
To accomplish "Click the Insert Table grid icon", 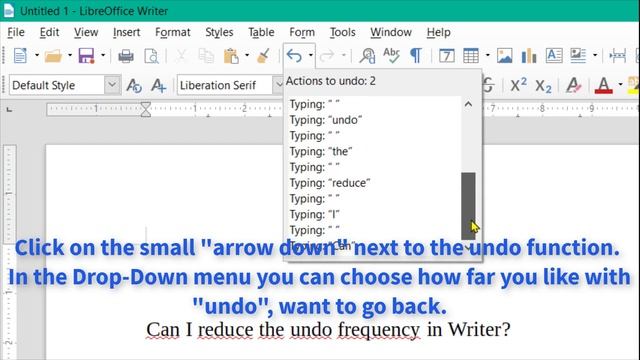I will 471,56.
